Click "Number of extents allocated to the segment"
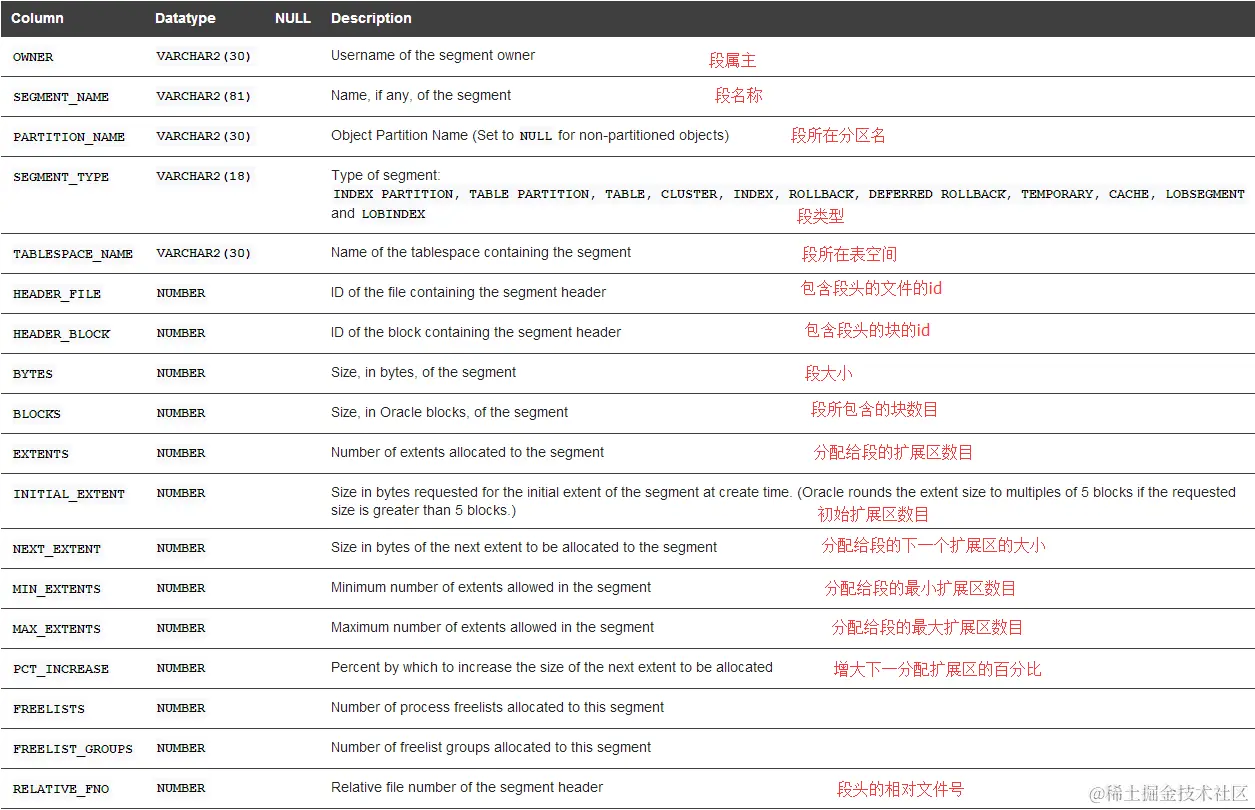The height and width of the screenshot is (810, 1255). [468, 453]
